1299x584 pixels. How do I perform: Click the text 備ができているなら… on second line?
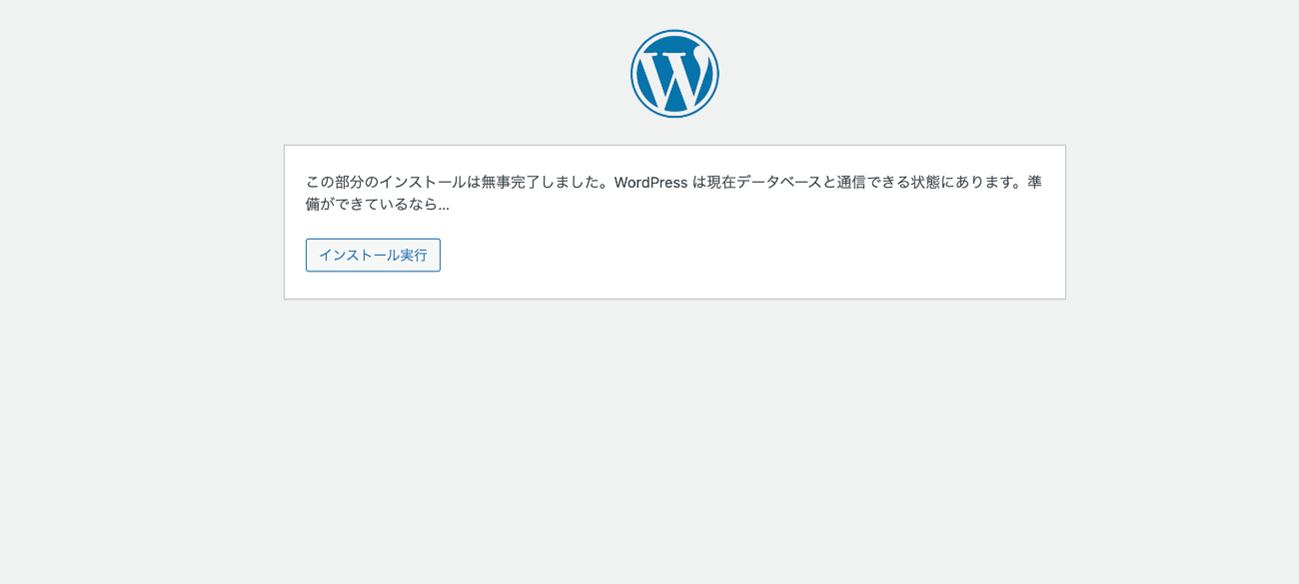pos(377,204)
